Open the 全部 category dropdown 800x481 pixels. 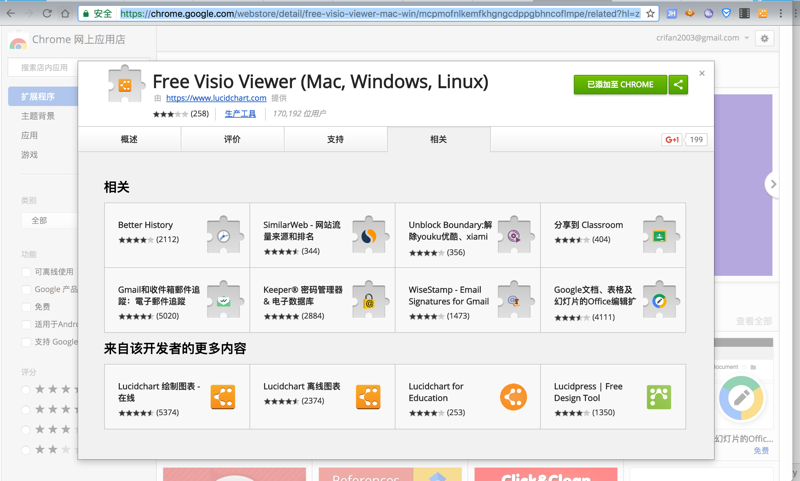click(x=49, y=220)
